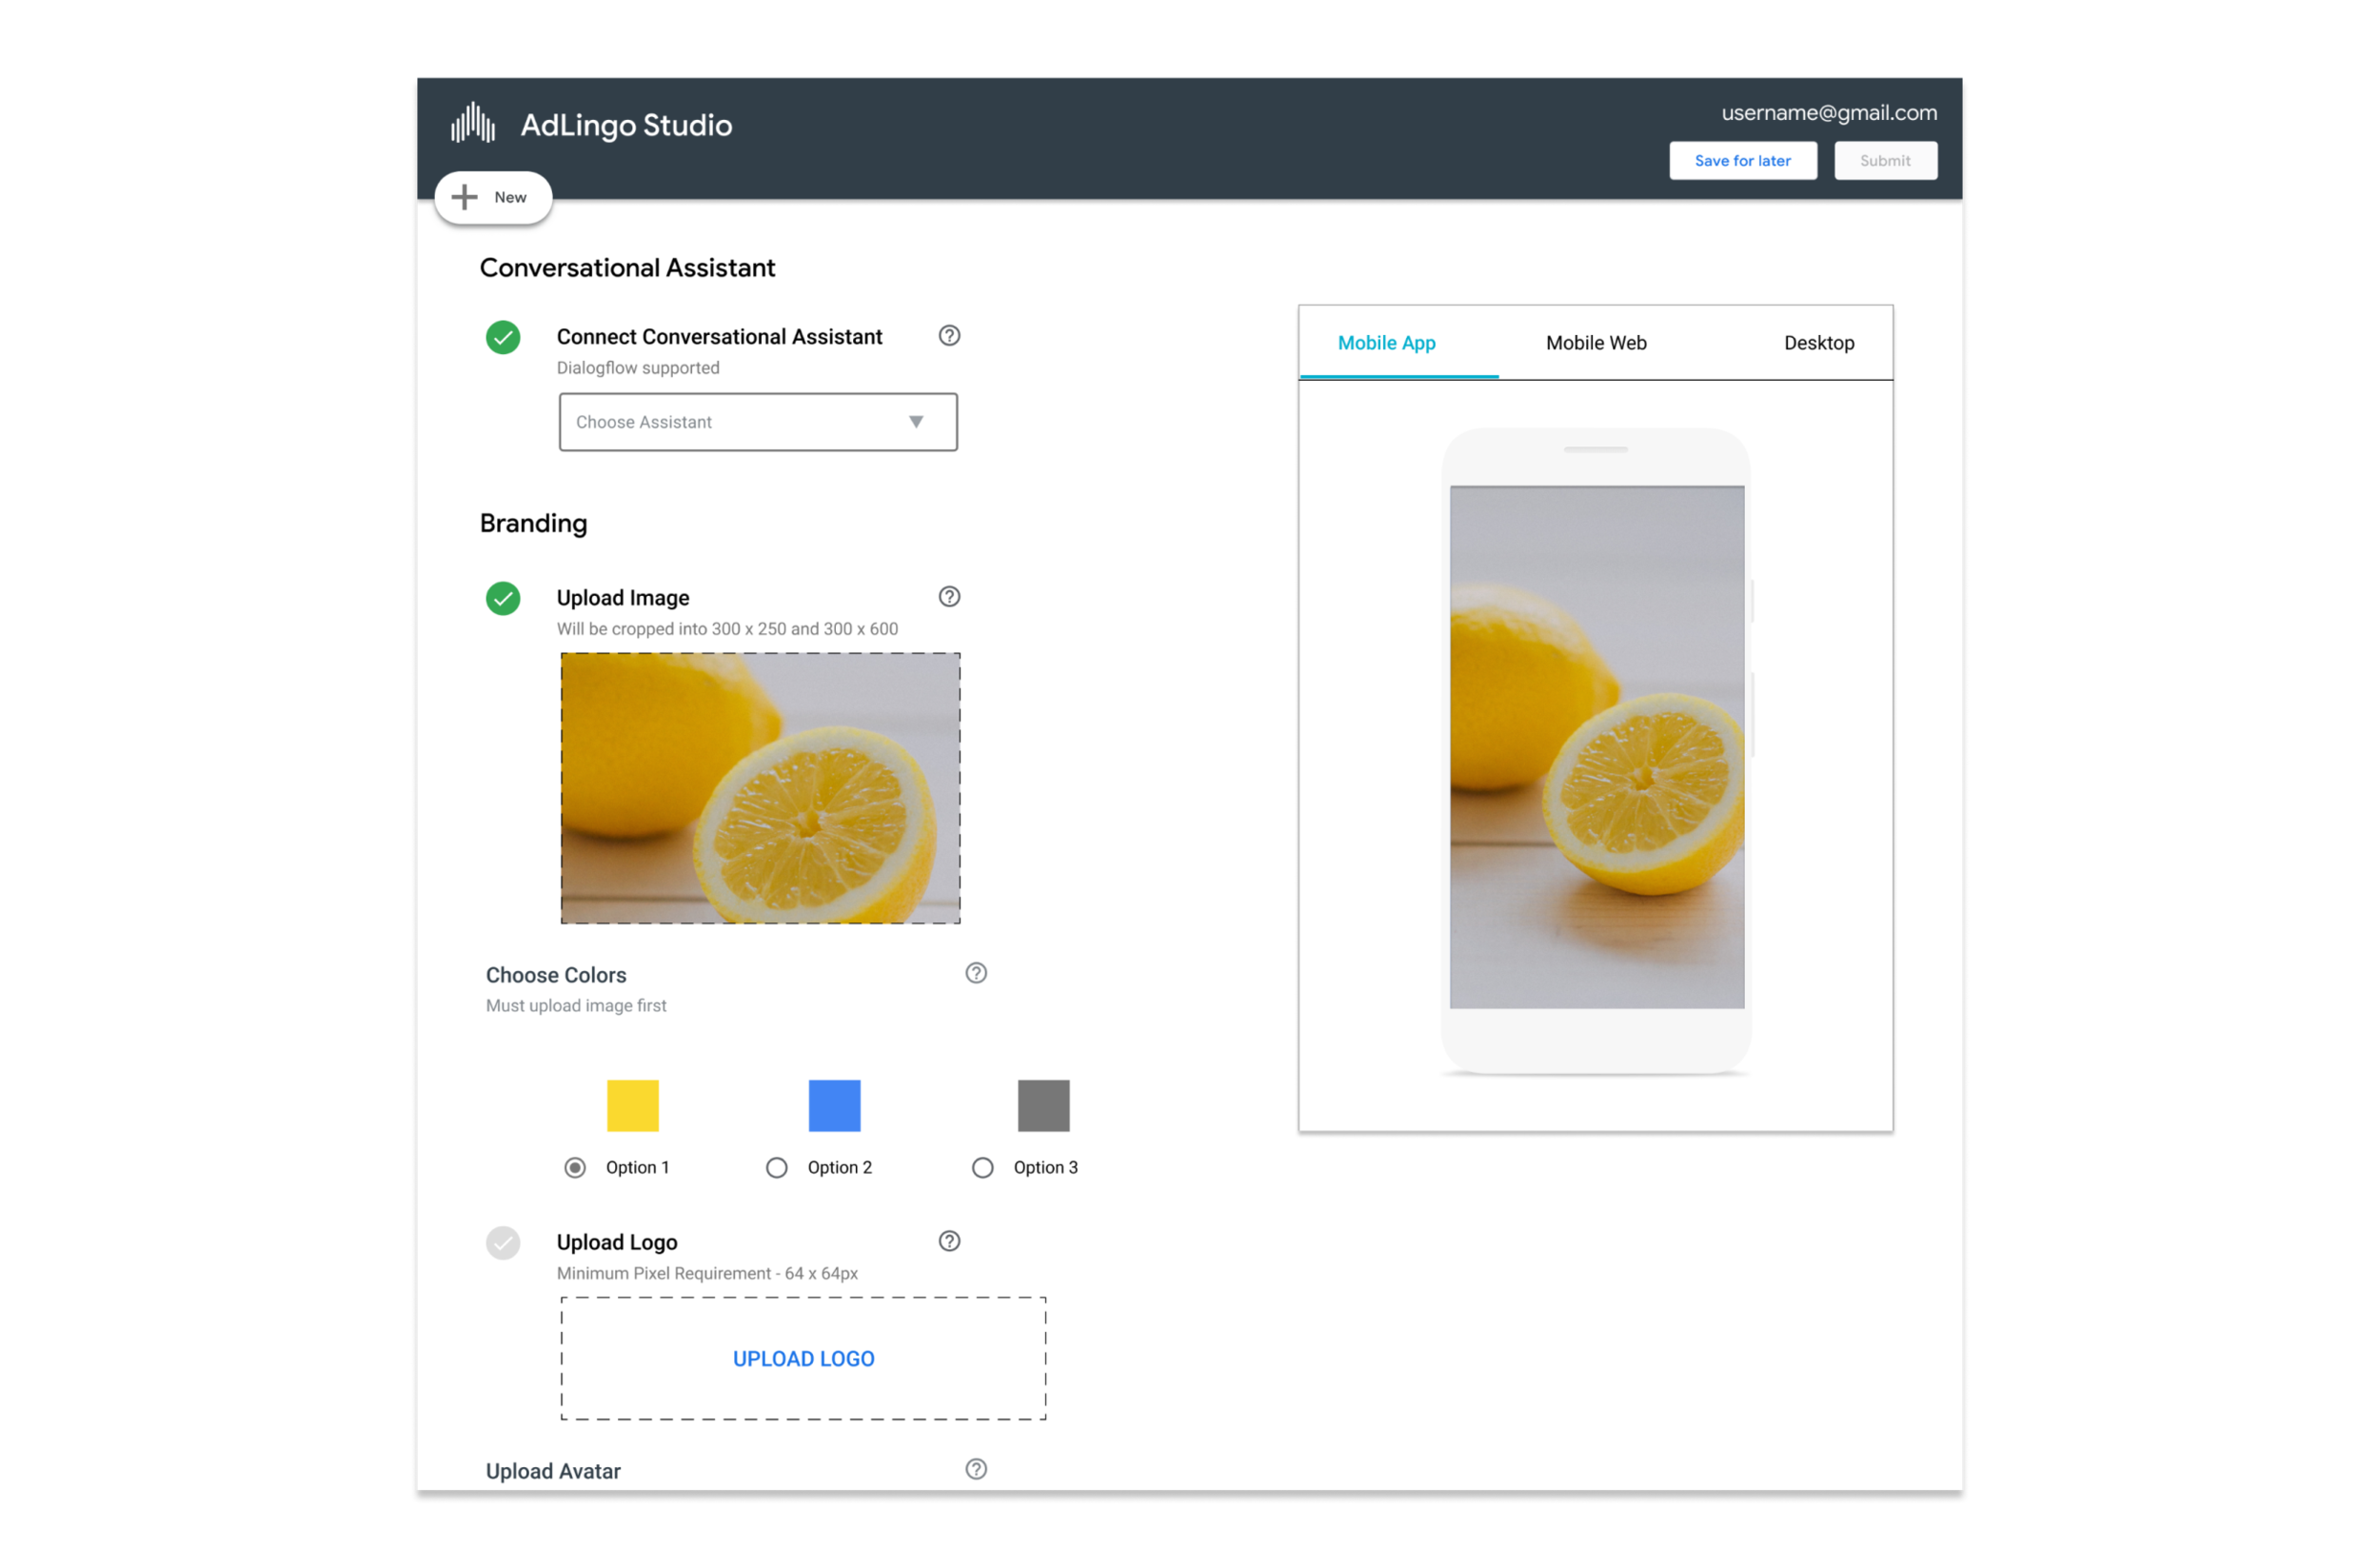Image resolution: width=2380 pixels, height=1567 pixels.
Task: Choose the Option 3 radio button
Action: tap(983, 1167)
